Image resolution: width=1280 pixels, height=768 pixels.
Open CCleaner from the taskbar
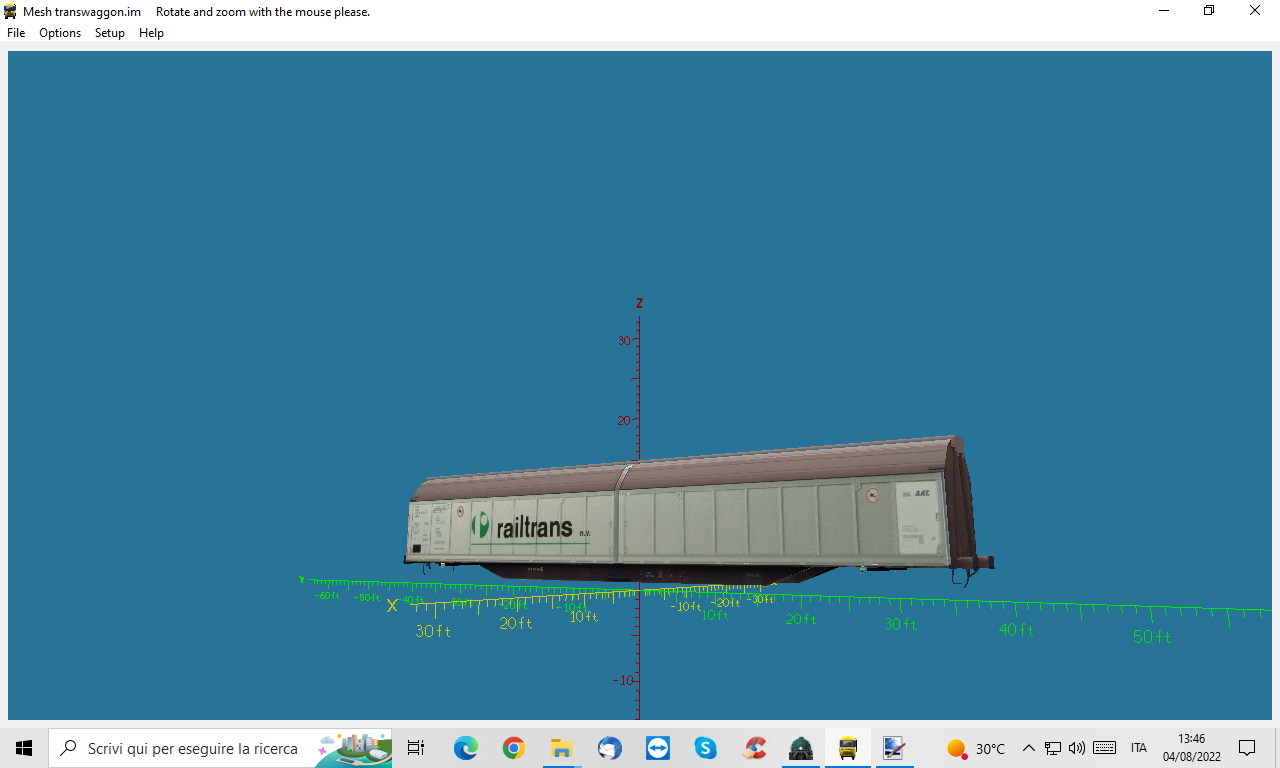(753, 748)
